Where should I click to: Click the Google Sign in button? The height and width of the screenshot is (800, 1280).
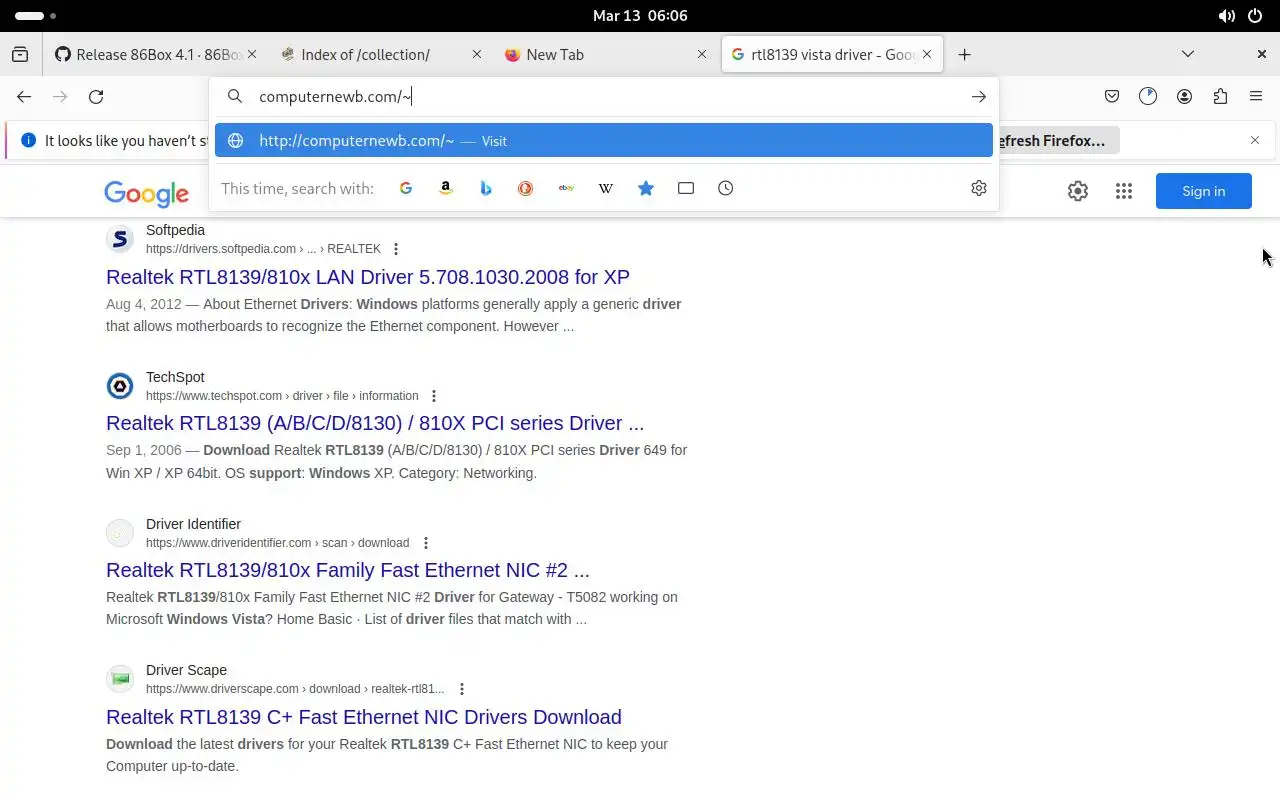click(x=1204, y=191)
